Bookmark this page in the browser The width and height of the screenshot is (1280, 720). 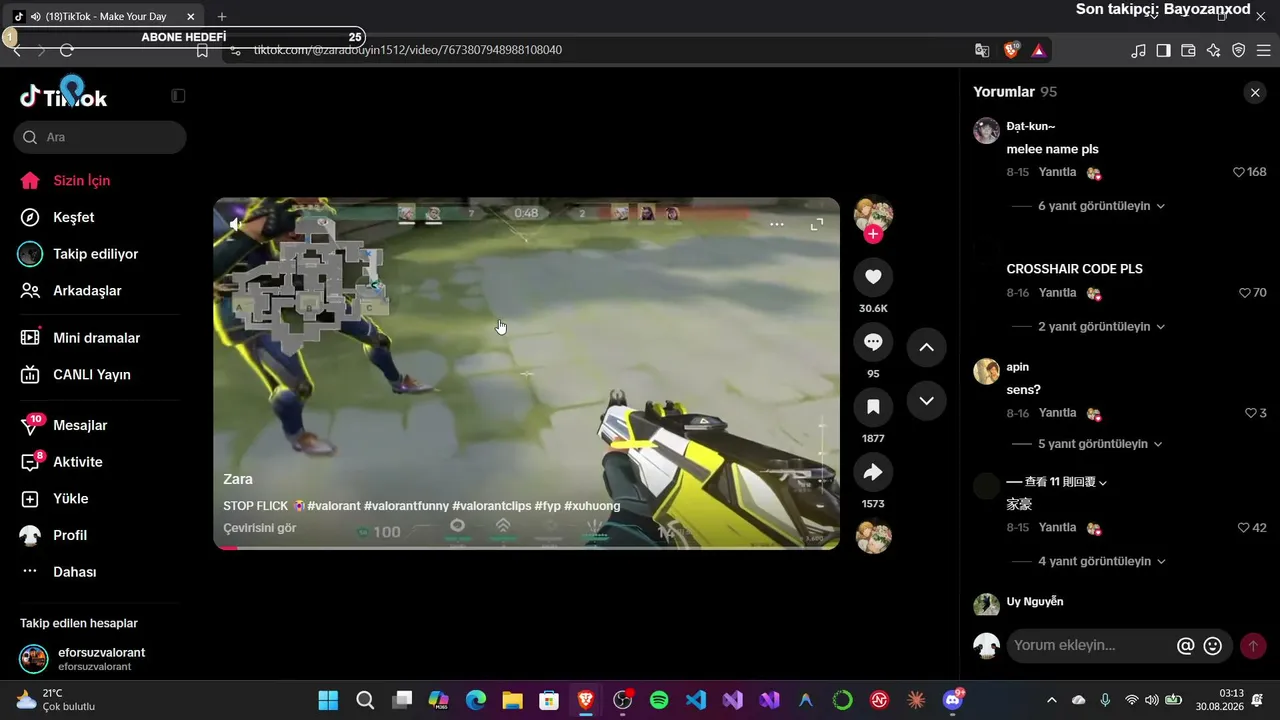202,50
